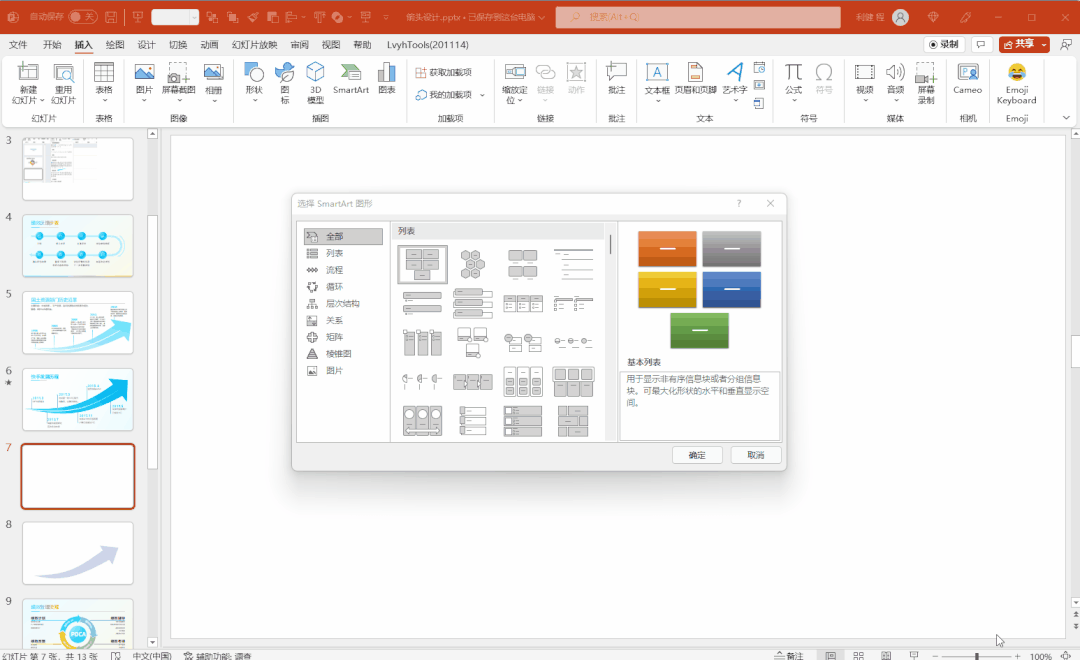Screen dimensions: 1080x660
Task: Choose the basic block list SmartArt layout
Action: pyautogui.click(x=422, y=265)
